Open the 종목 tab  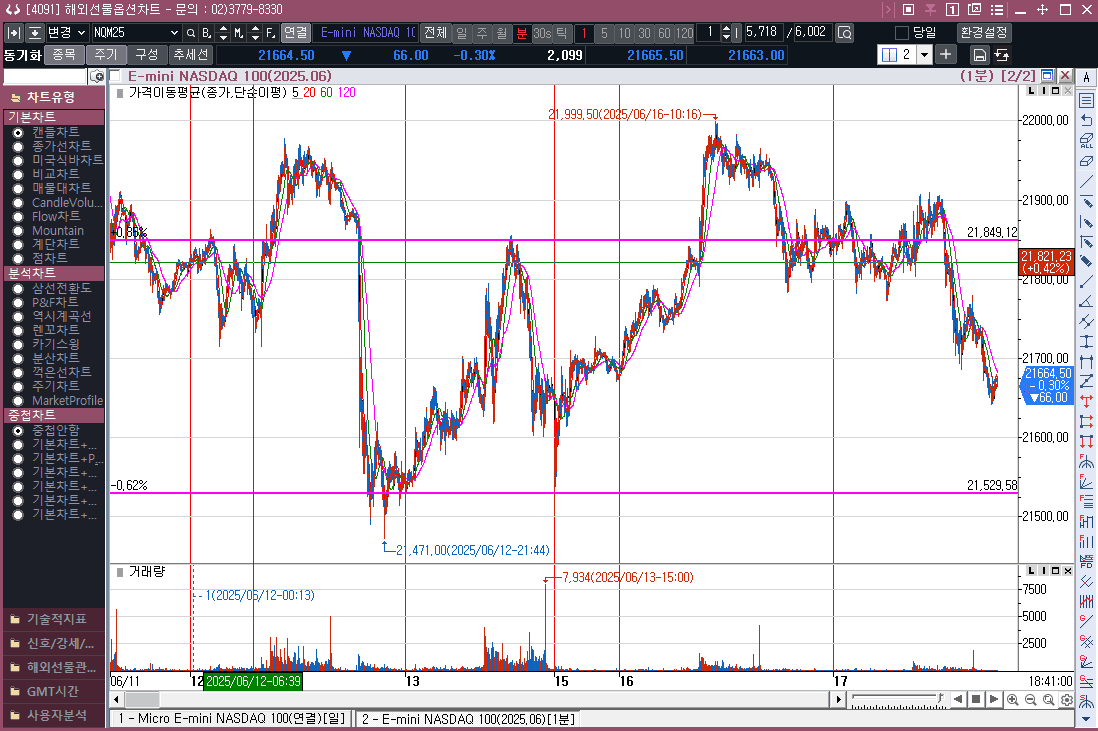coord(64,55)
